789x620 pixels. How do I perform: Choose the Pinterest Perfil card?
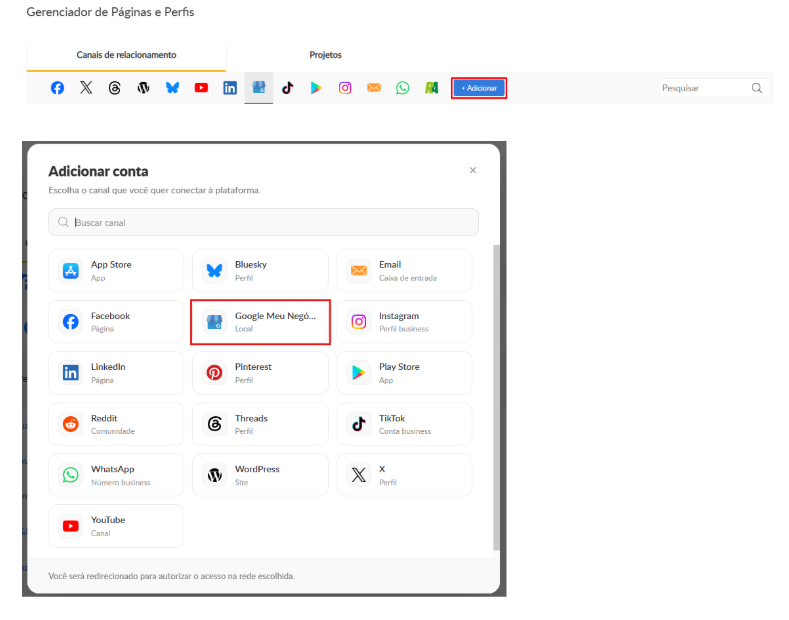pyautogui.click(x=260, y=373)
